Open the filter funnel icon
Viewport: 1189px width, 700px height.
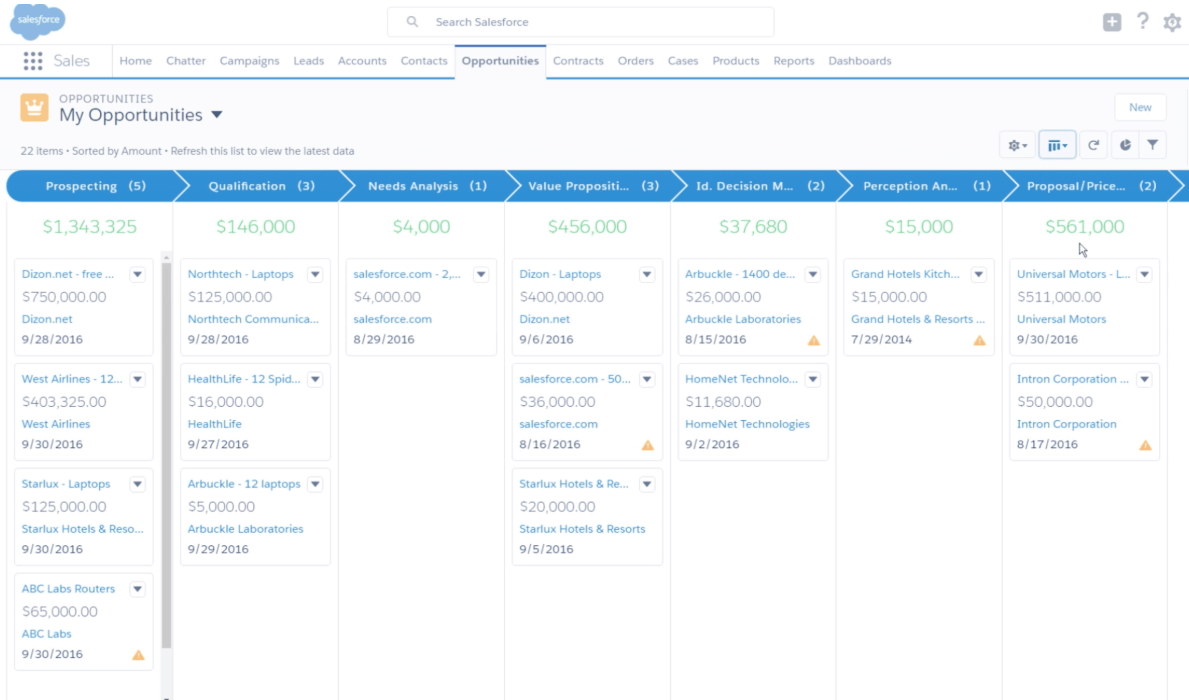1153,145
